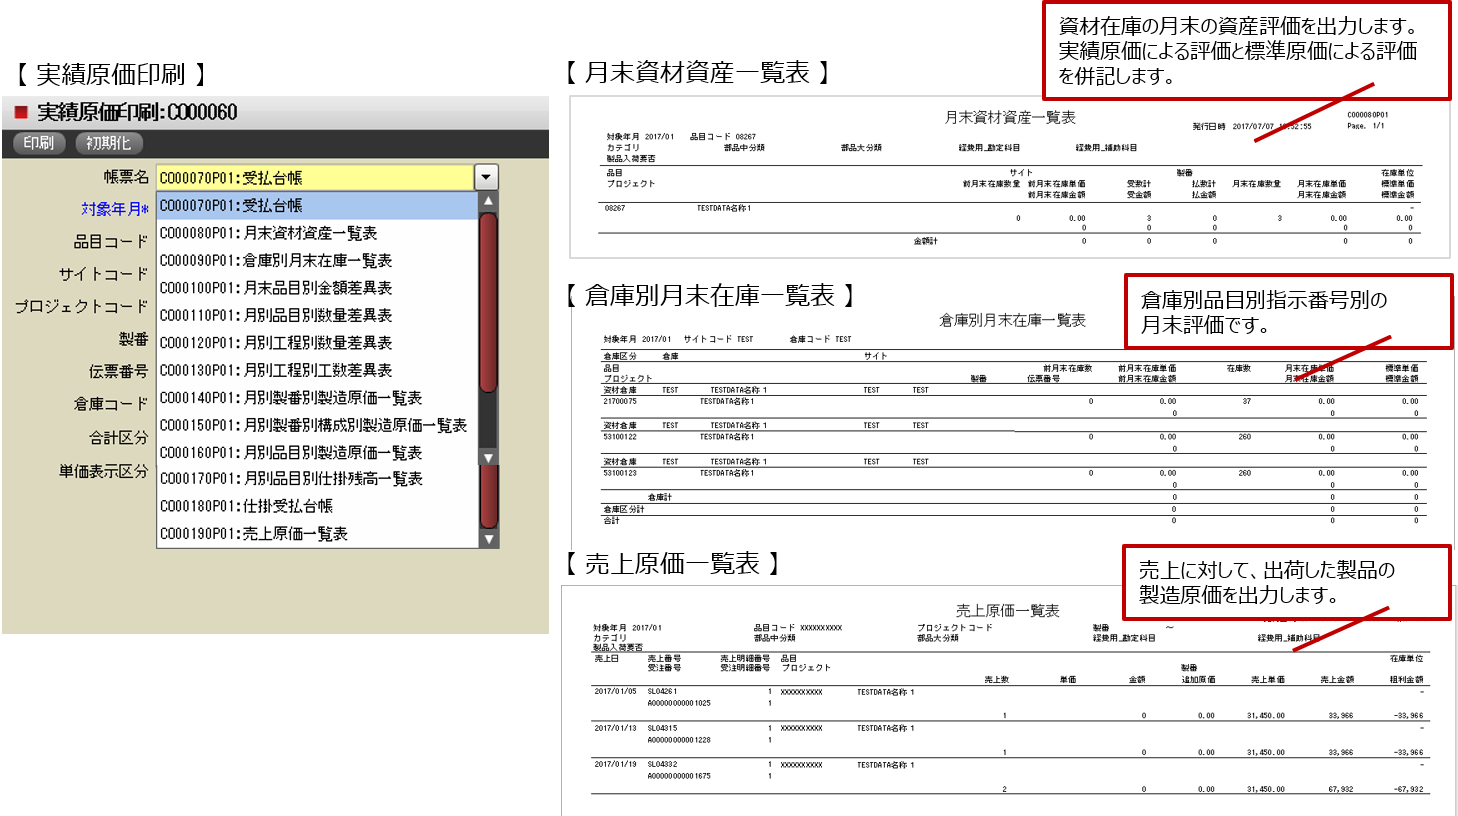Click the lower red scrollbar thumb

pos(488,497)
